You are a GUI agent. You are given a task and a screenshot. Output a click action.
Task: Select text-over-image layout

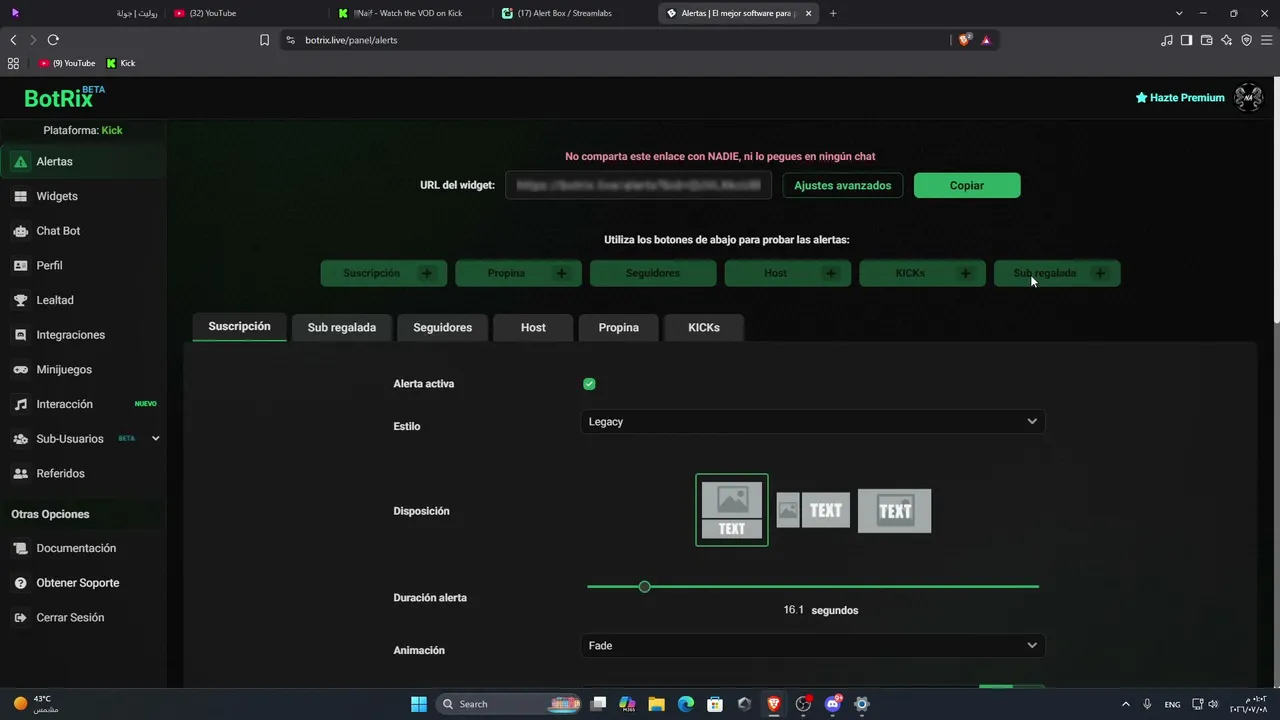[x=894, y=510]
